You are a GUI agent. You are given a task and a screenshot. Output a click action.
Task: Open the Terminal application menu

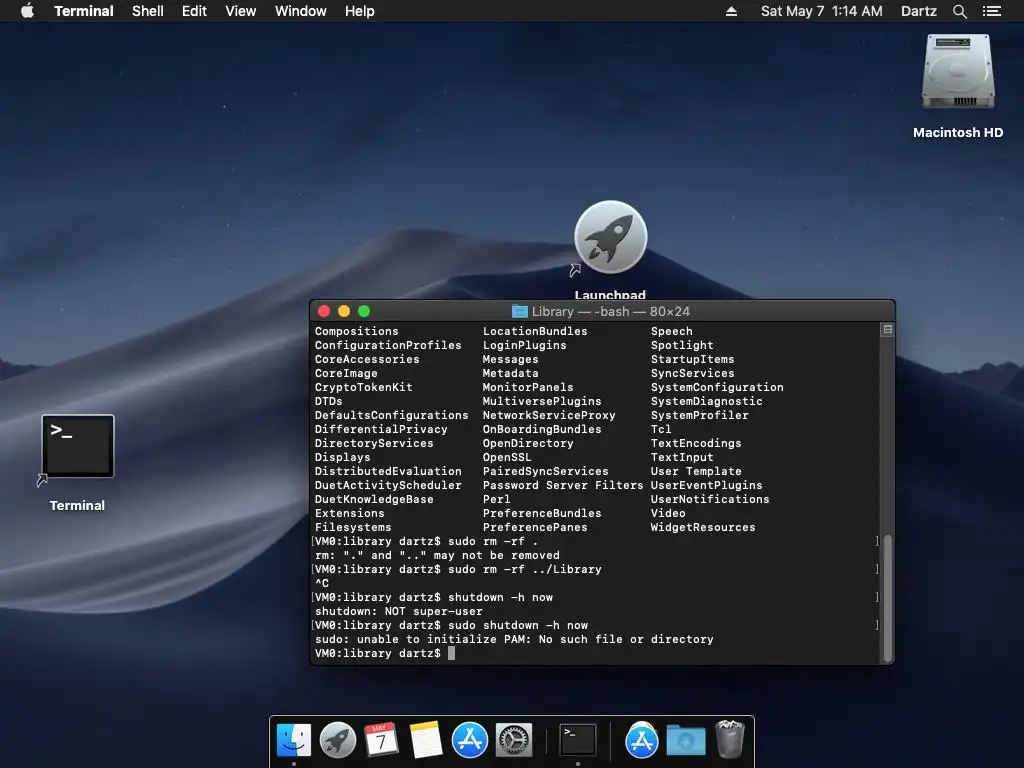click(84, 11)
